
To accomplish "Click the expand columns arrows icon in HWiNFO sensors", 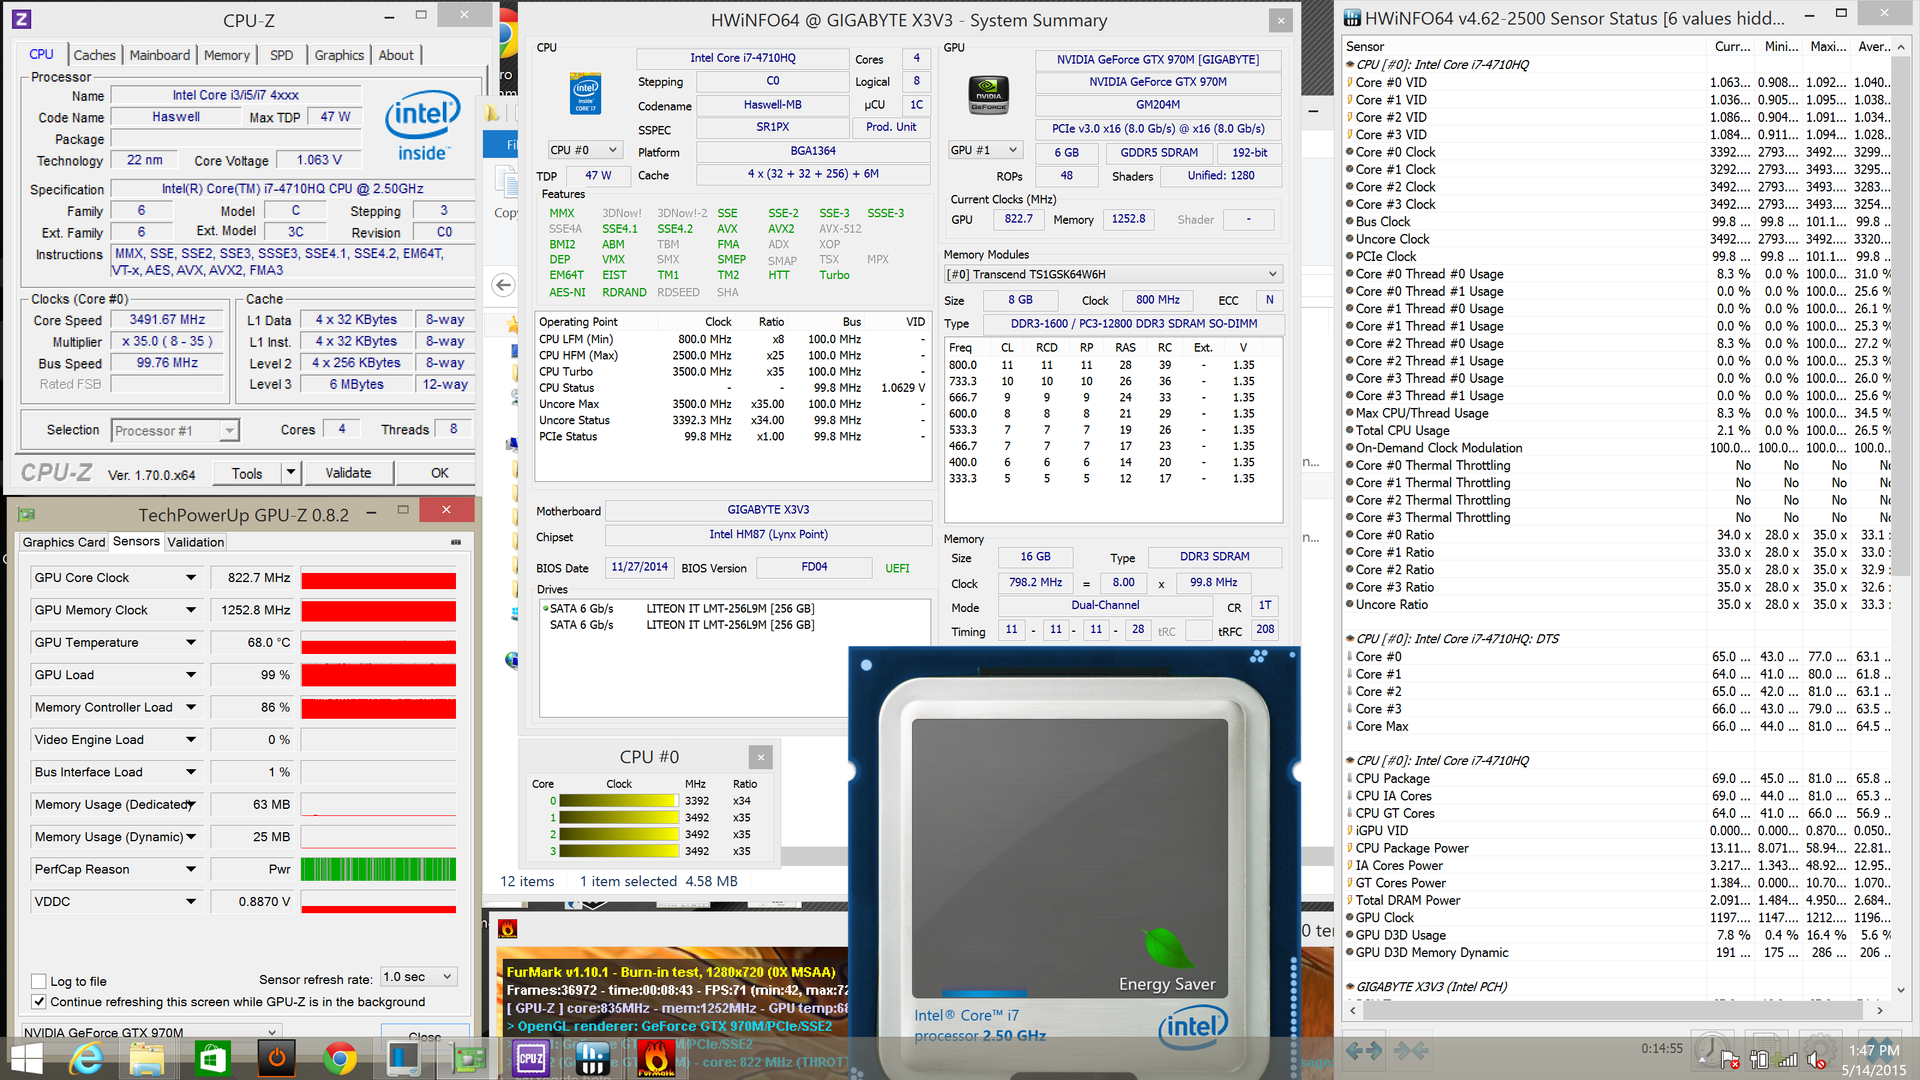I will pyautogui.click(x=1364, y=1050).
